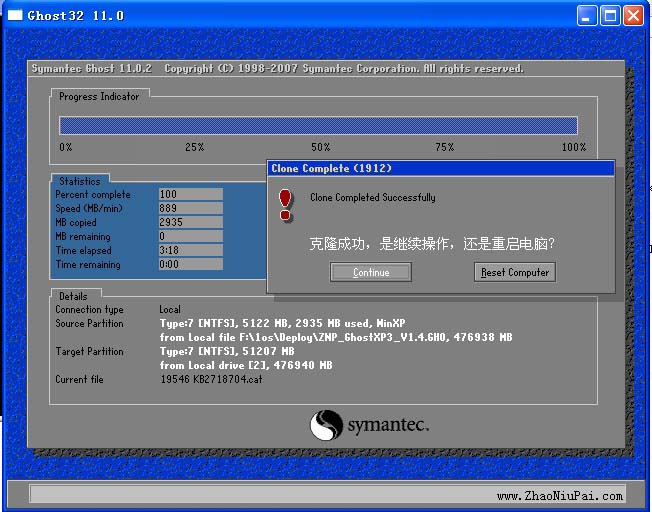The height and width of the screenshot is (512, 652).
Task: Click the Current file label
Action: pyautogui.click(x=79, y=379)
